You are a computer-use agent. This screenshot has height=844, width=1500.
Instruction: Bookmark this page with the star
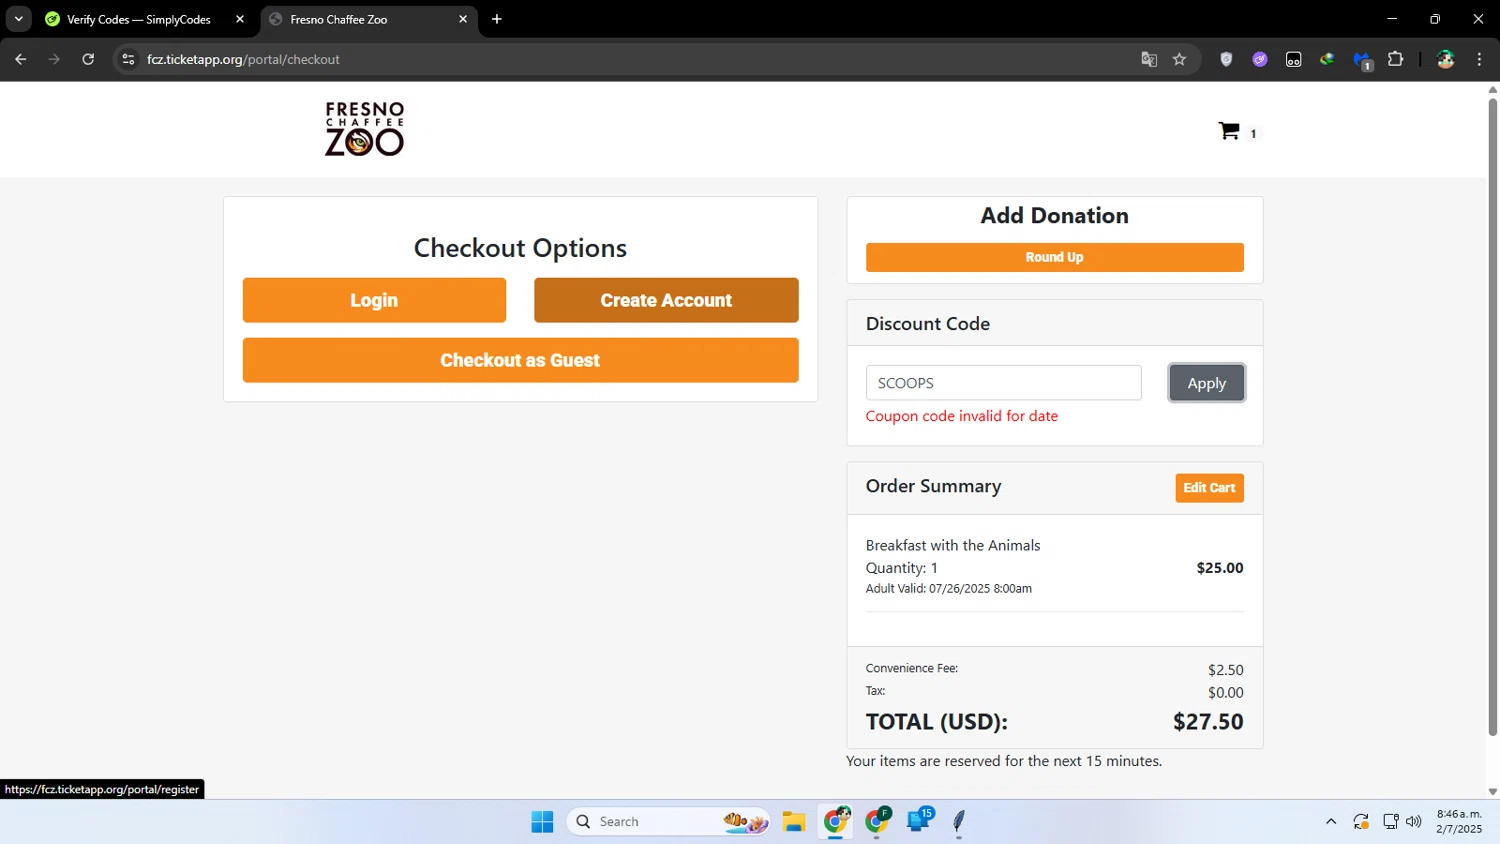tap(1179, 59)
